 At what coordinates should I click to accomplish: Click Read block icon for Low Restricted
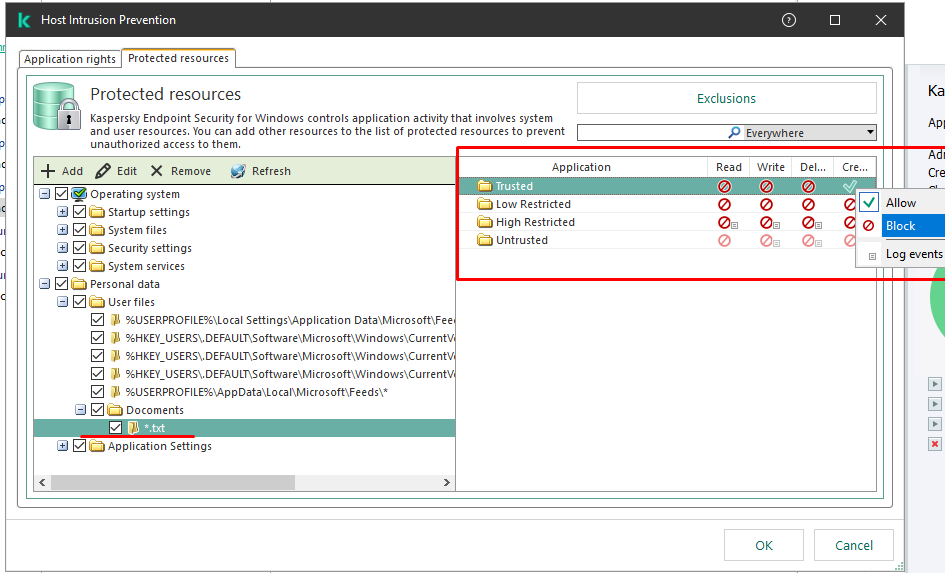click(x=724, y=204)
